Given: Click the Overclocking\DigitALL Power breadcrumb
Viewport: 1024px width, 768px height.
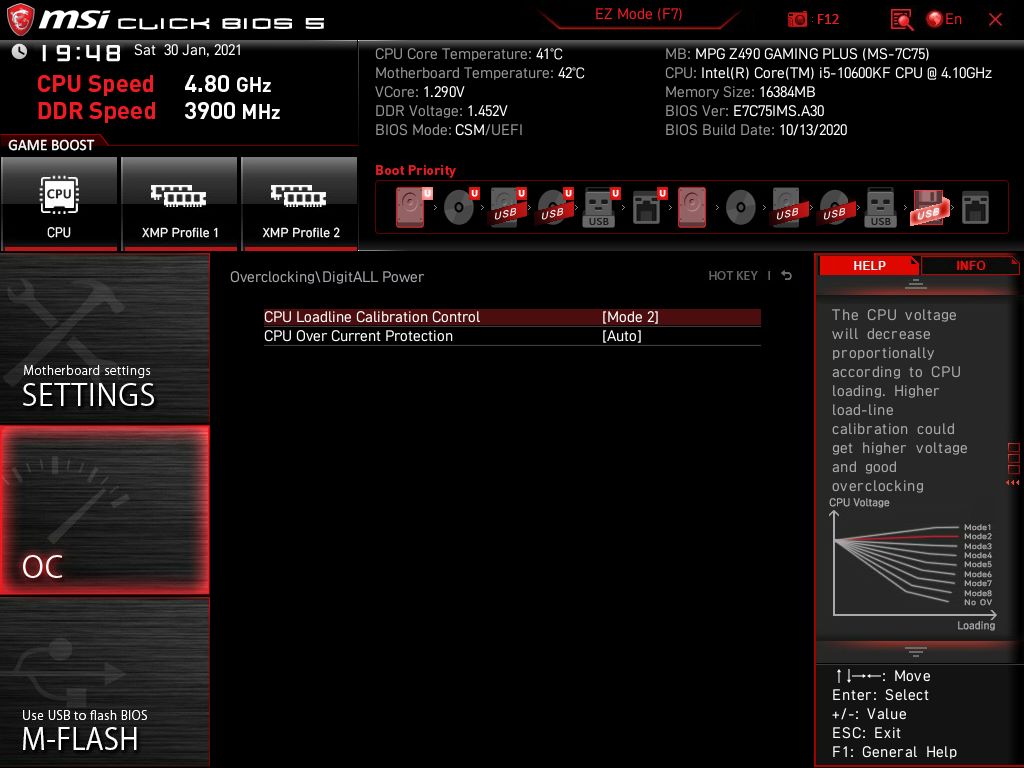Looking at the screenshot, I should tap(327, 277).
